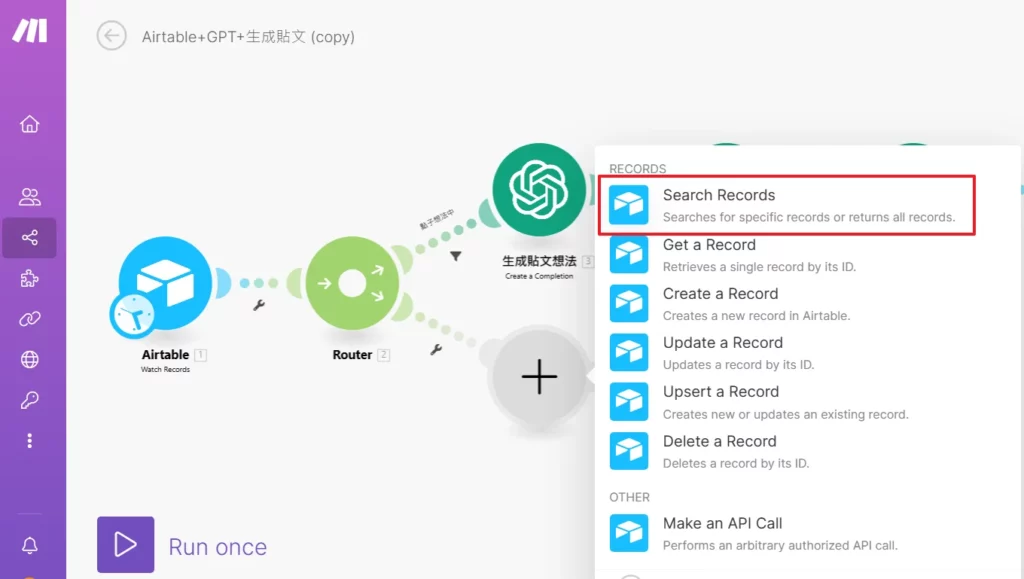
Task: Go to Home via the sidebar icon
Action: [x=29, y=124]
